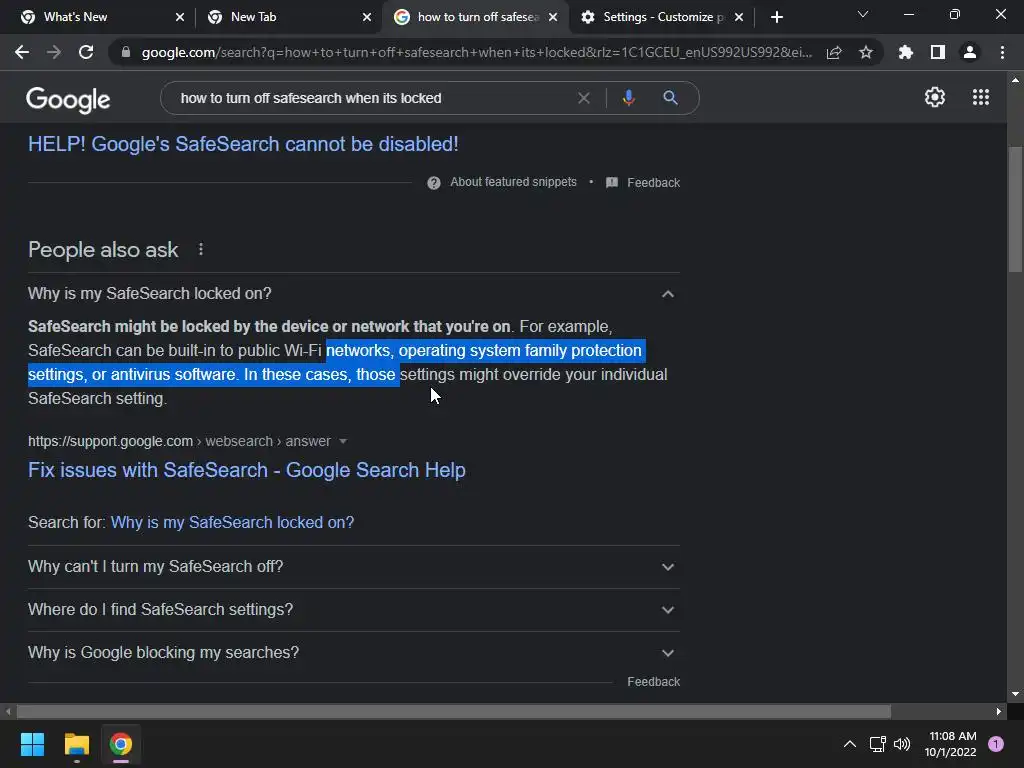Click the forward navigation arrow
Image resolution: width=1024 pixels, height=768 pixels.
(x=54, y=52)
